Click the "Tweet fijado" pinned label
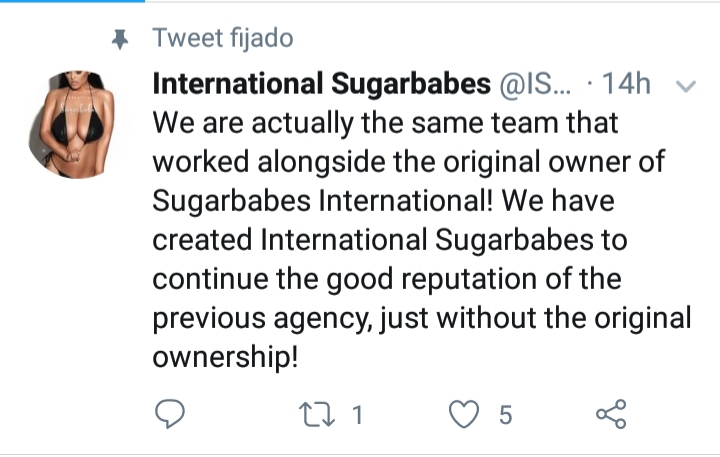 pos(222,39)
